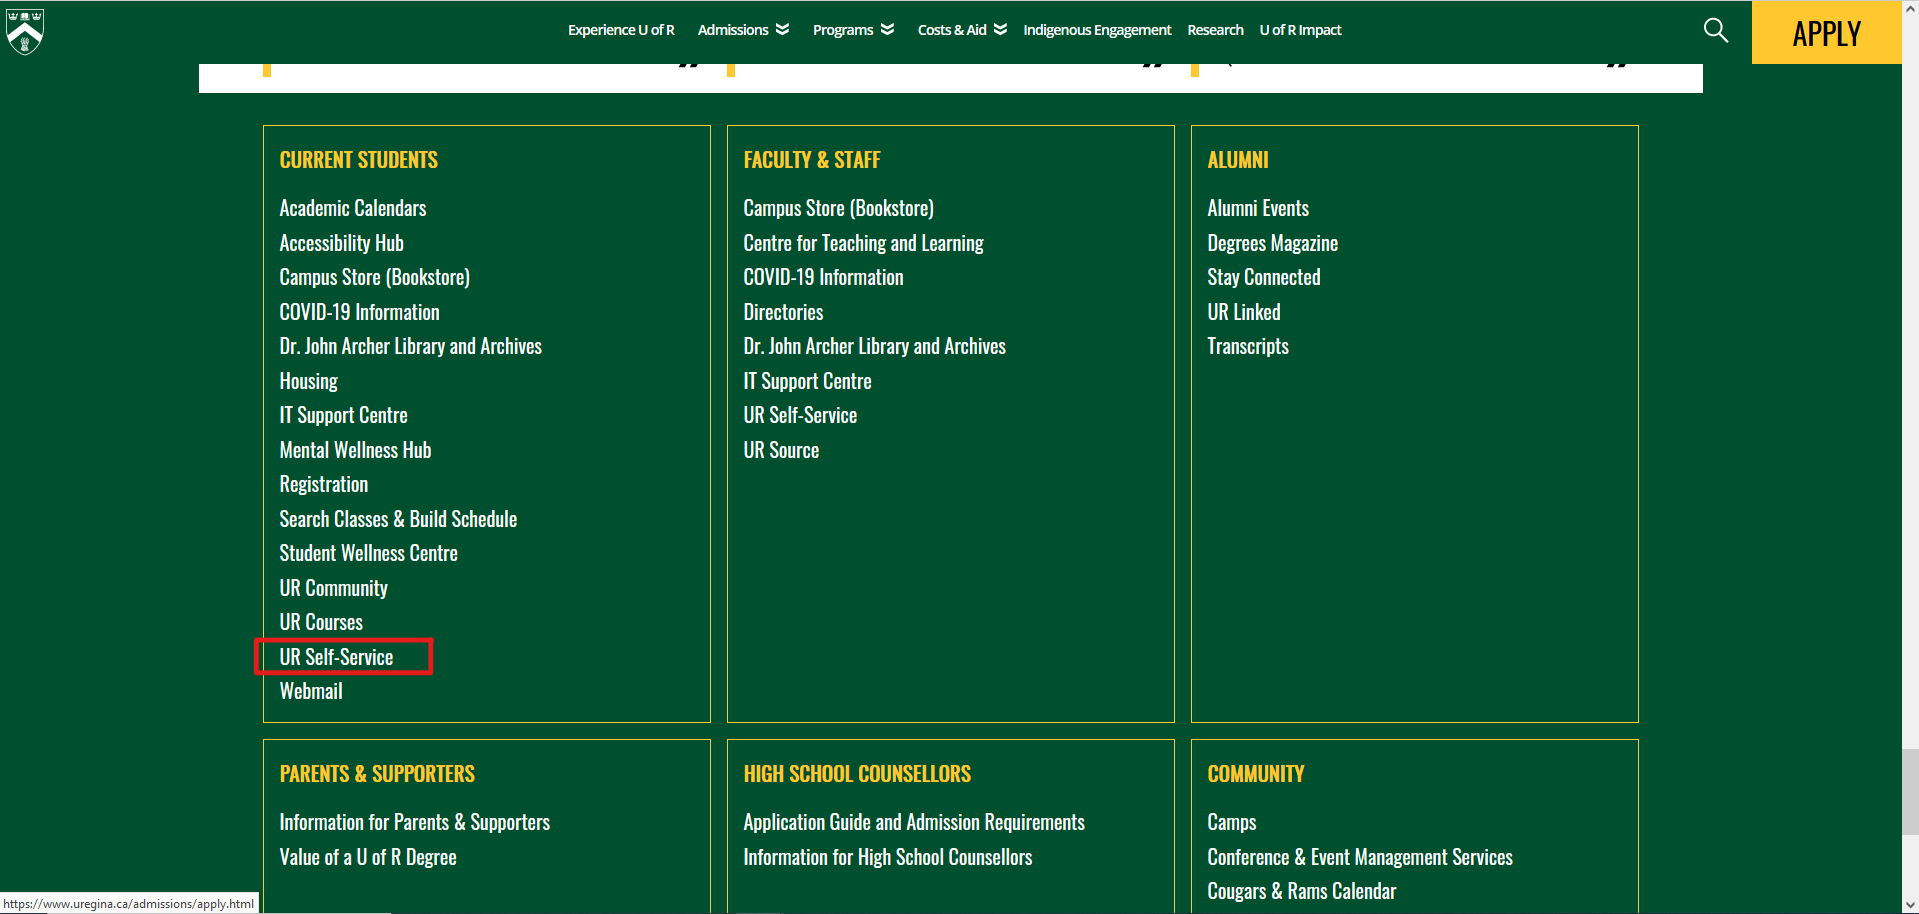This screenshot has width=1919, height=914.
Task: Open Cougars & Rams Calendar link
Action: click(x=1302, y=891)
